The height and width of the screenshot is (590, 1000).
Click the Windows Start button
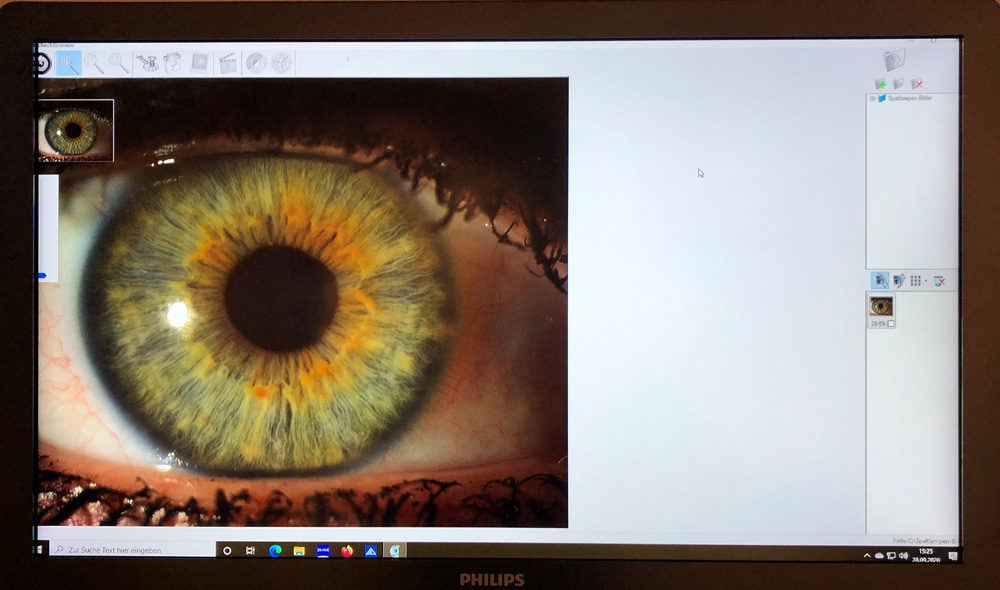42,550
